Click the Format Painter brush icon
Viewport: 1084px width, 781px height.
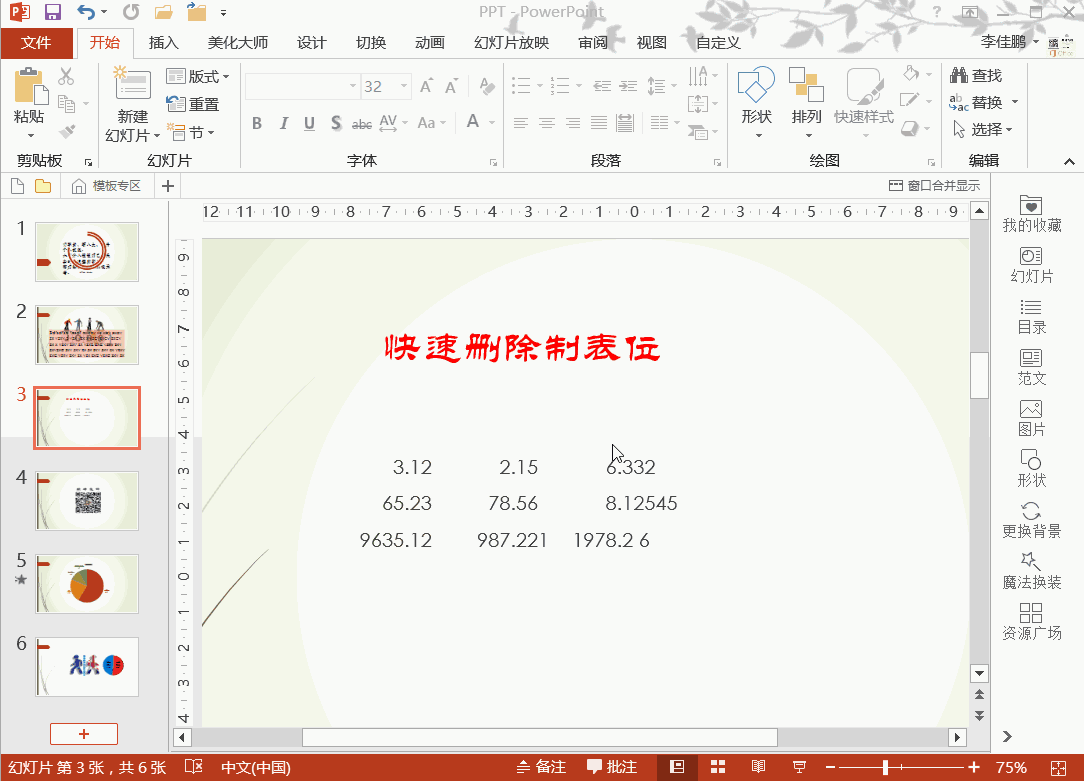click(x=66, y=131)
